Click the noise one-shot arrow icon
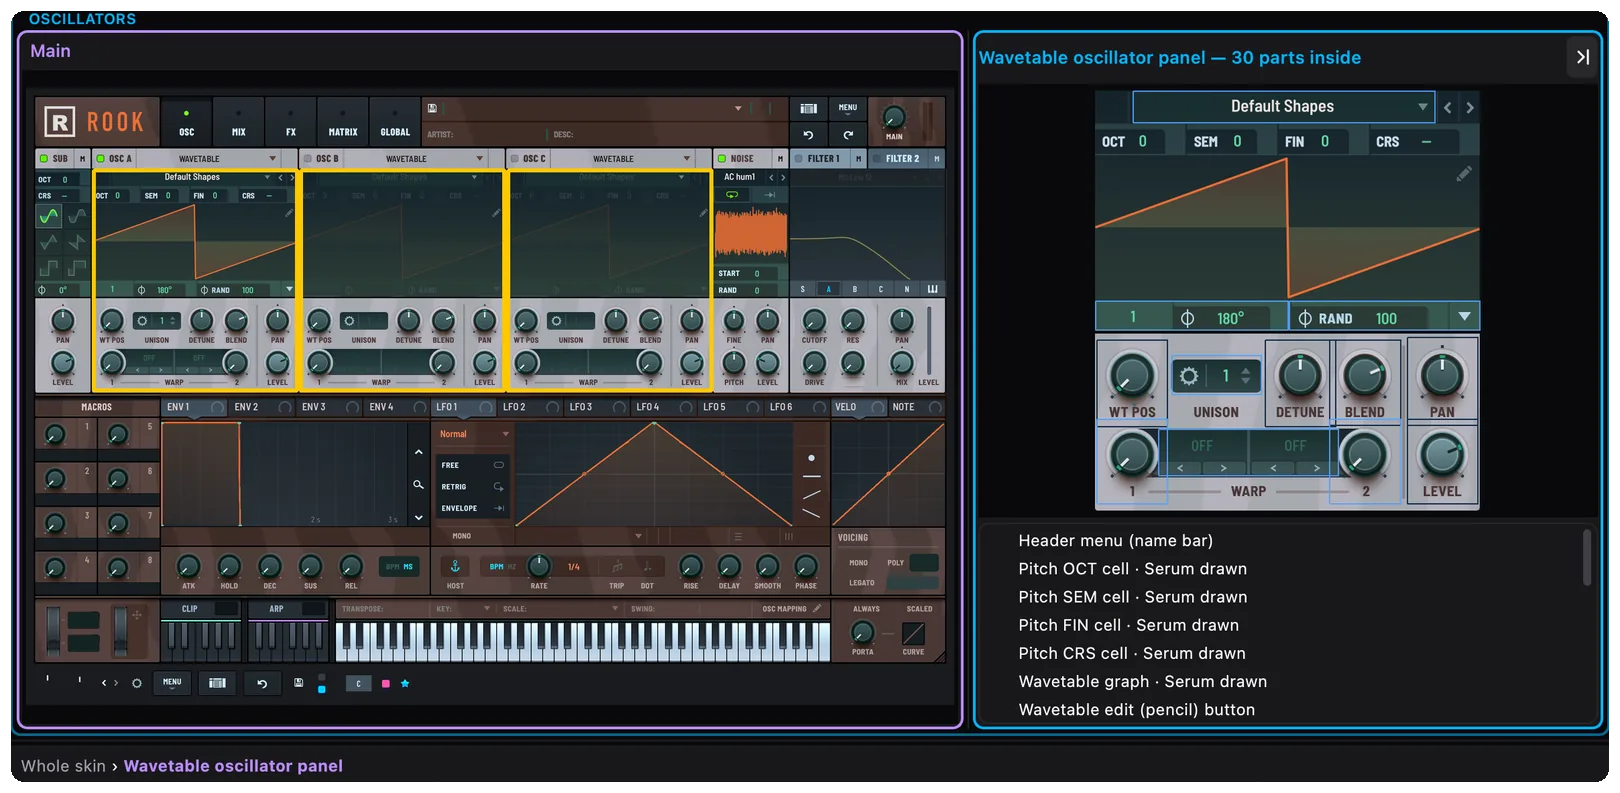The height and width of the screenshot is (793, 1620). coord(771,195)
